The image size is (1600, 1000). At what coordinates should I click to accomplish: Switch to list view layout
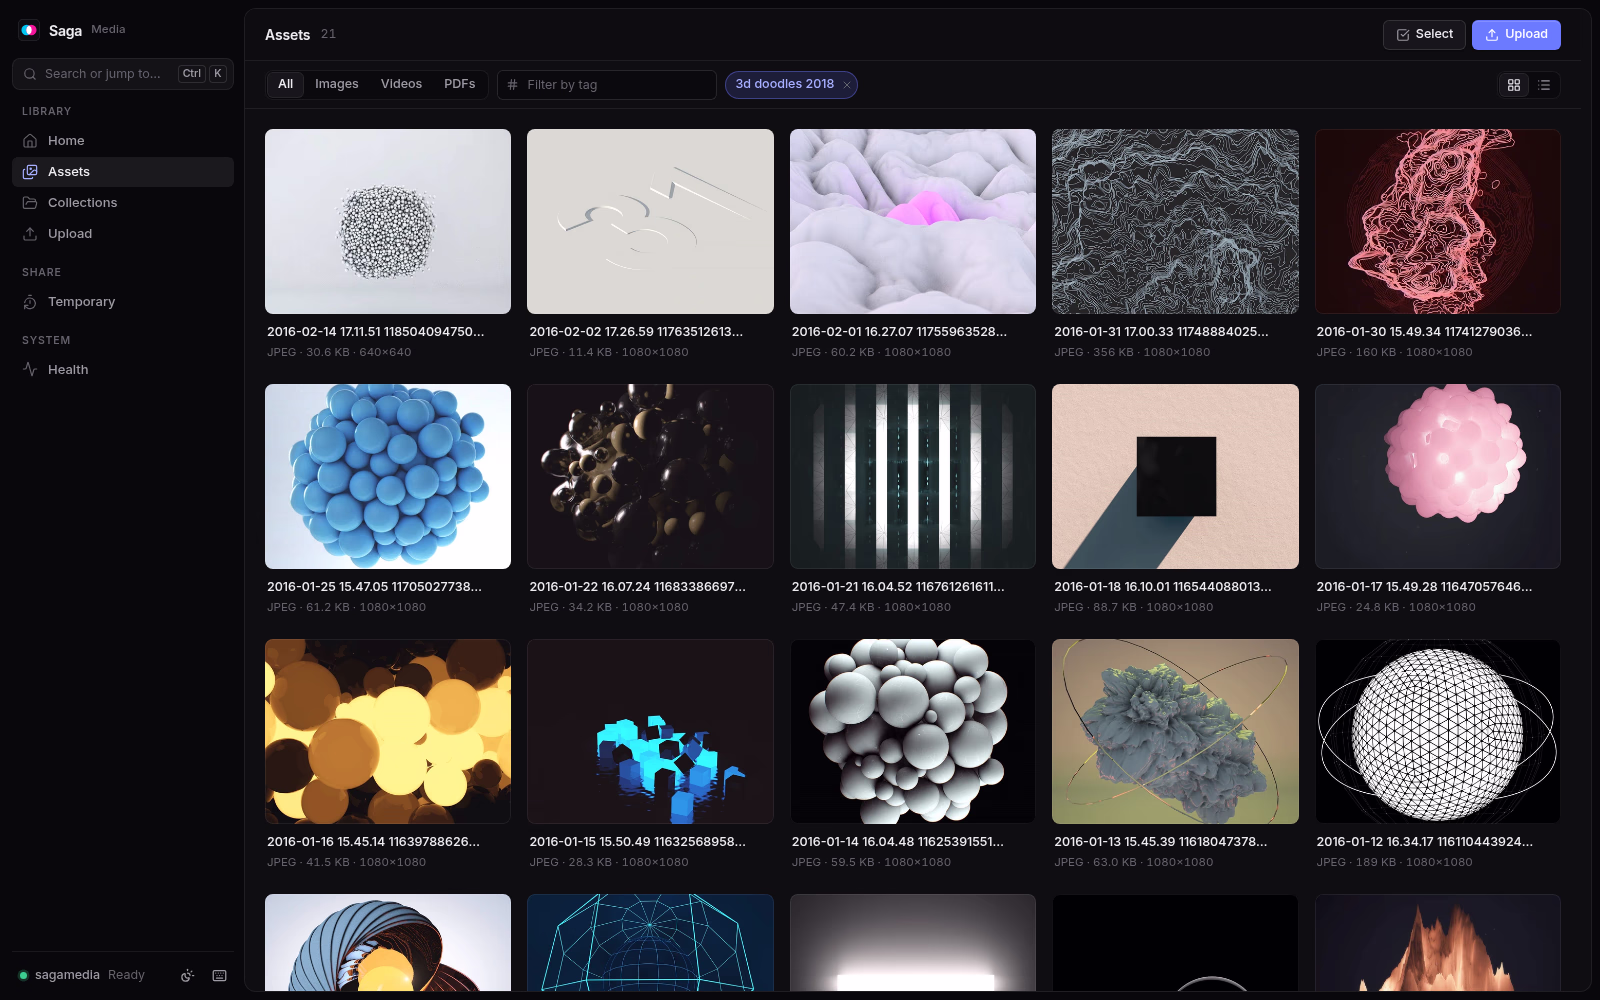[1544, 85]
